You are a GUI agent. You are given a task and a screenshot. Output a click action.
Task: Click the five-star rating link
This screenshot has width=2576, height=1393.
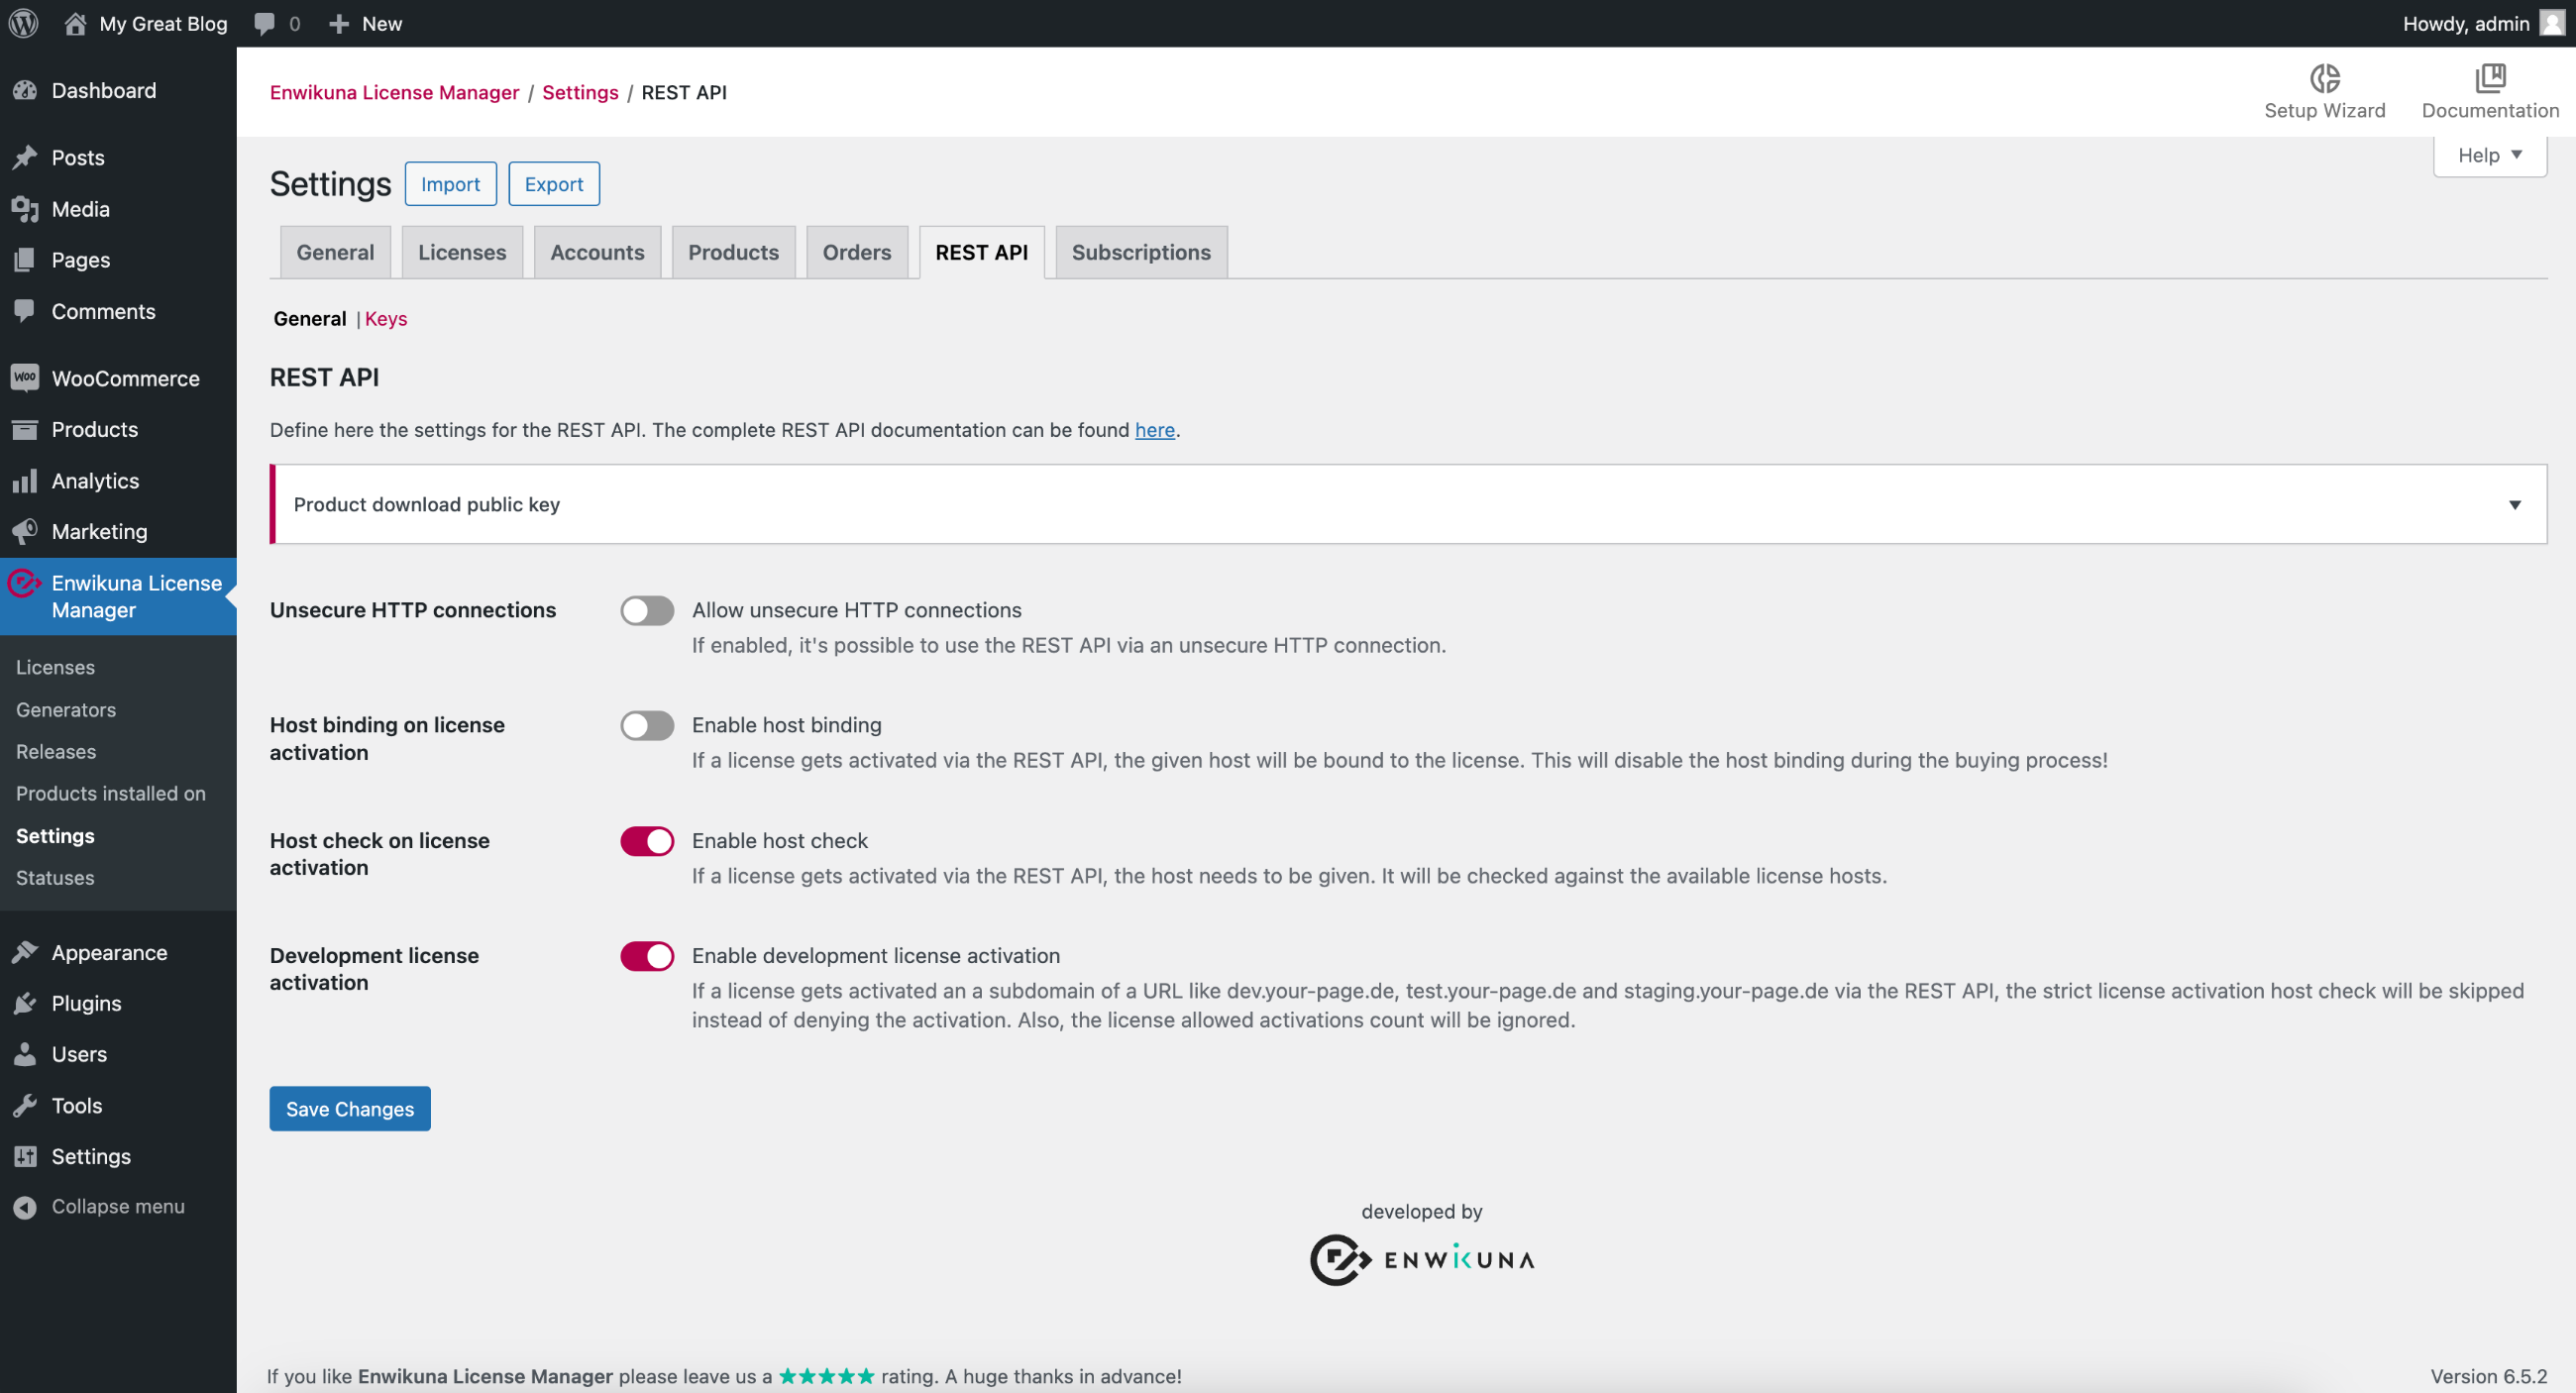click(826, 1376)
